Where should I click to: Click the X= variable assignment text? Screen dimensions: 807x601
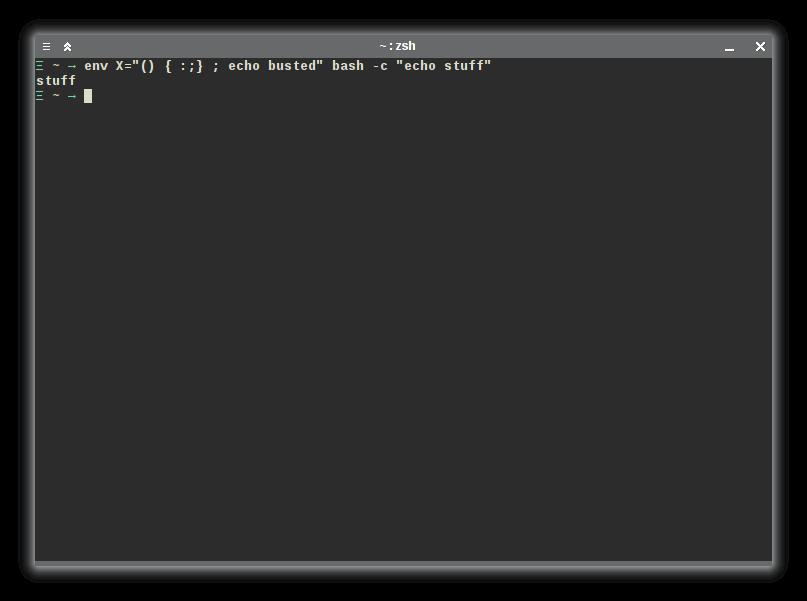pos(124,66)
